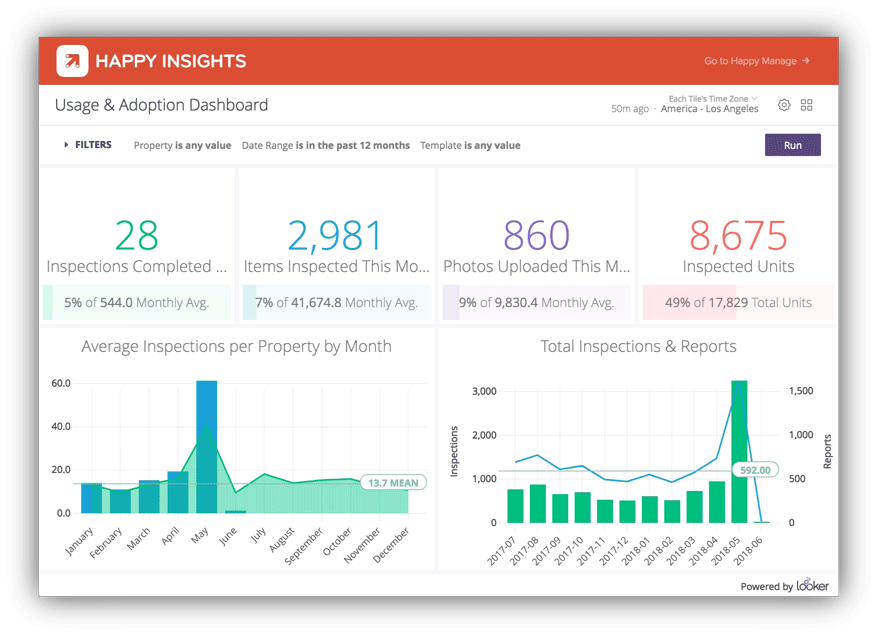Click the 2018-05 bar in Total Inspections chart

coord(739,452)
